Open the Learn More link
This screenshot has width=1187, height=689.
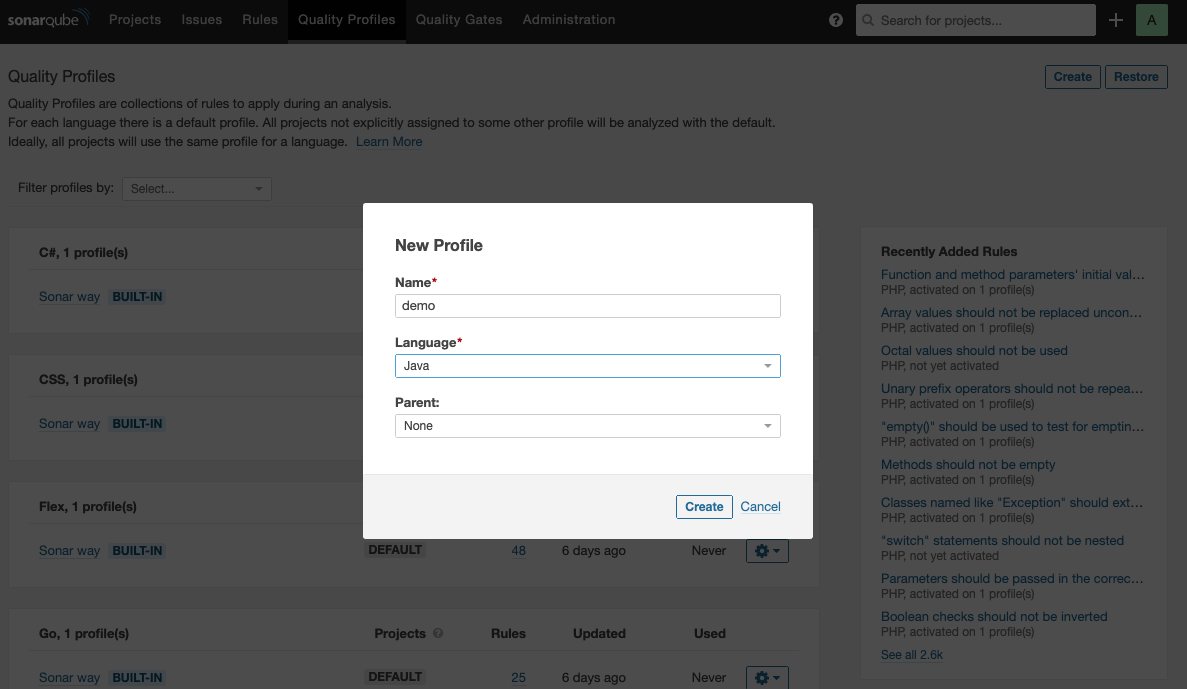tap(389, 141)
